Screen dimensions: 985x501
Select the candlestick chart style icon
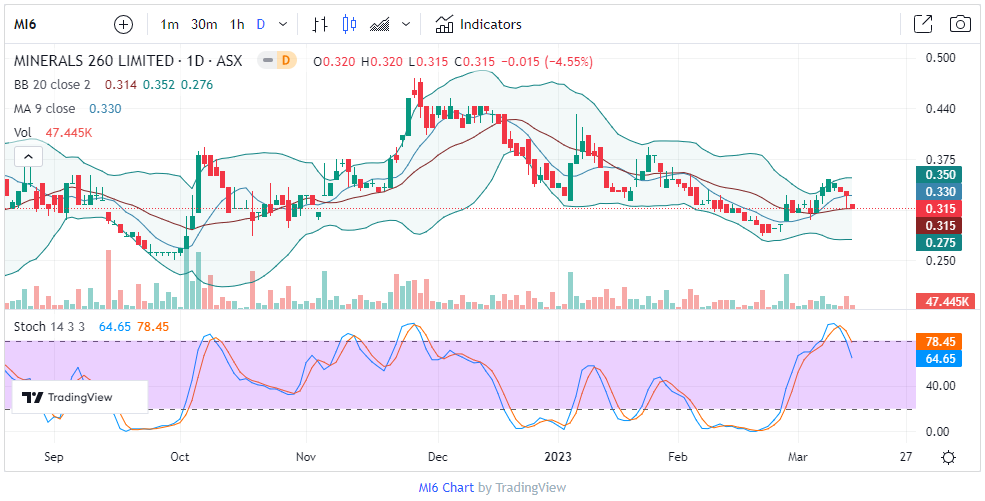click(x=348, y=24)
